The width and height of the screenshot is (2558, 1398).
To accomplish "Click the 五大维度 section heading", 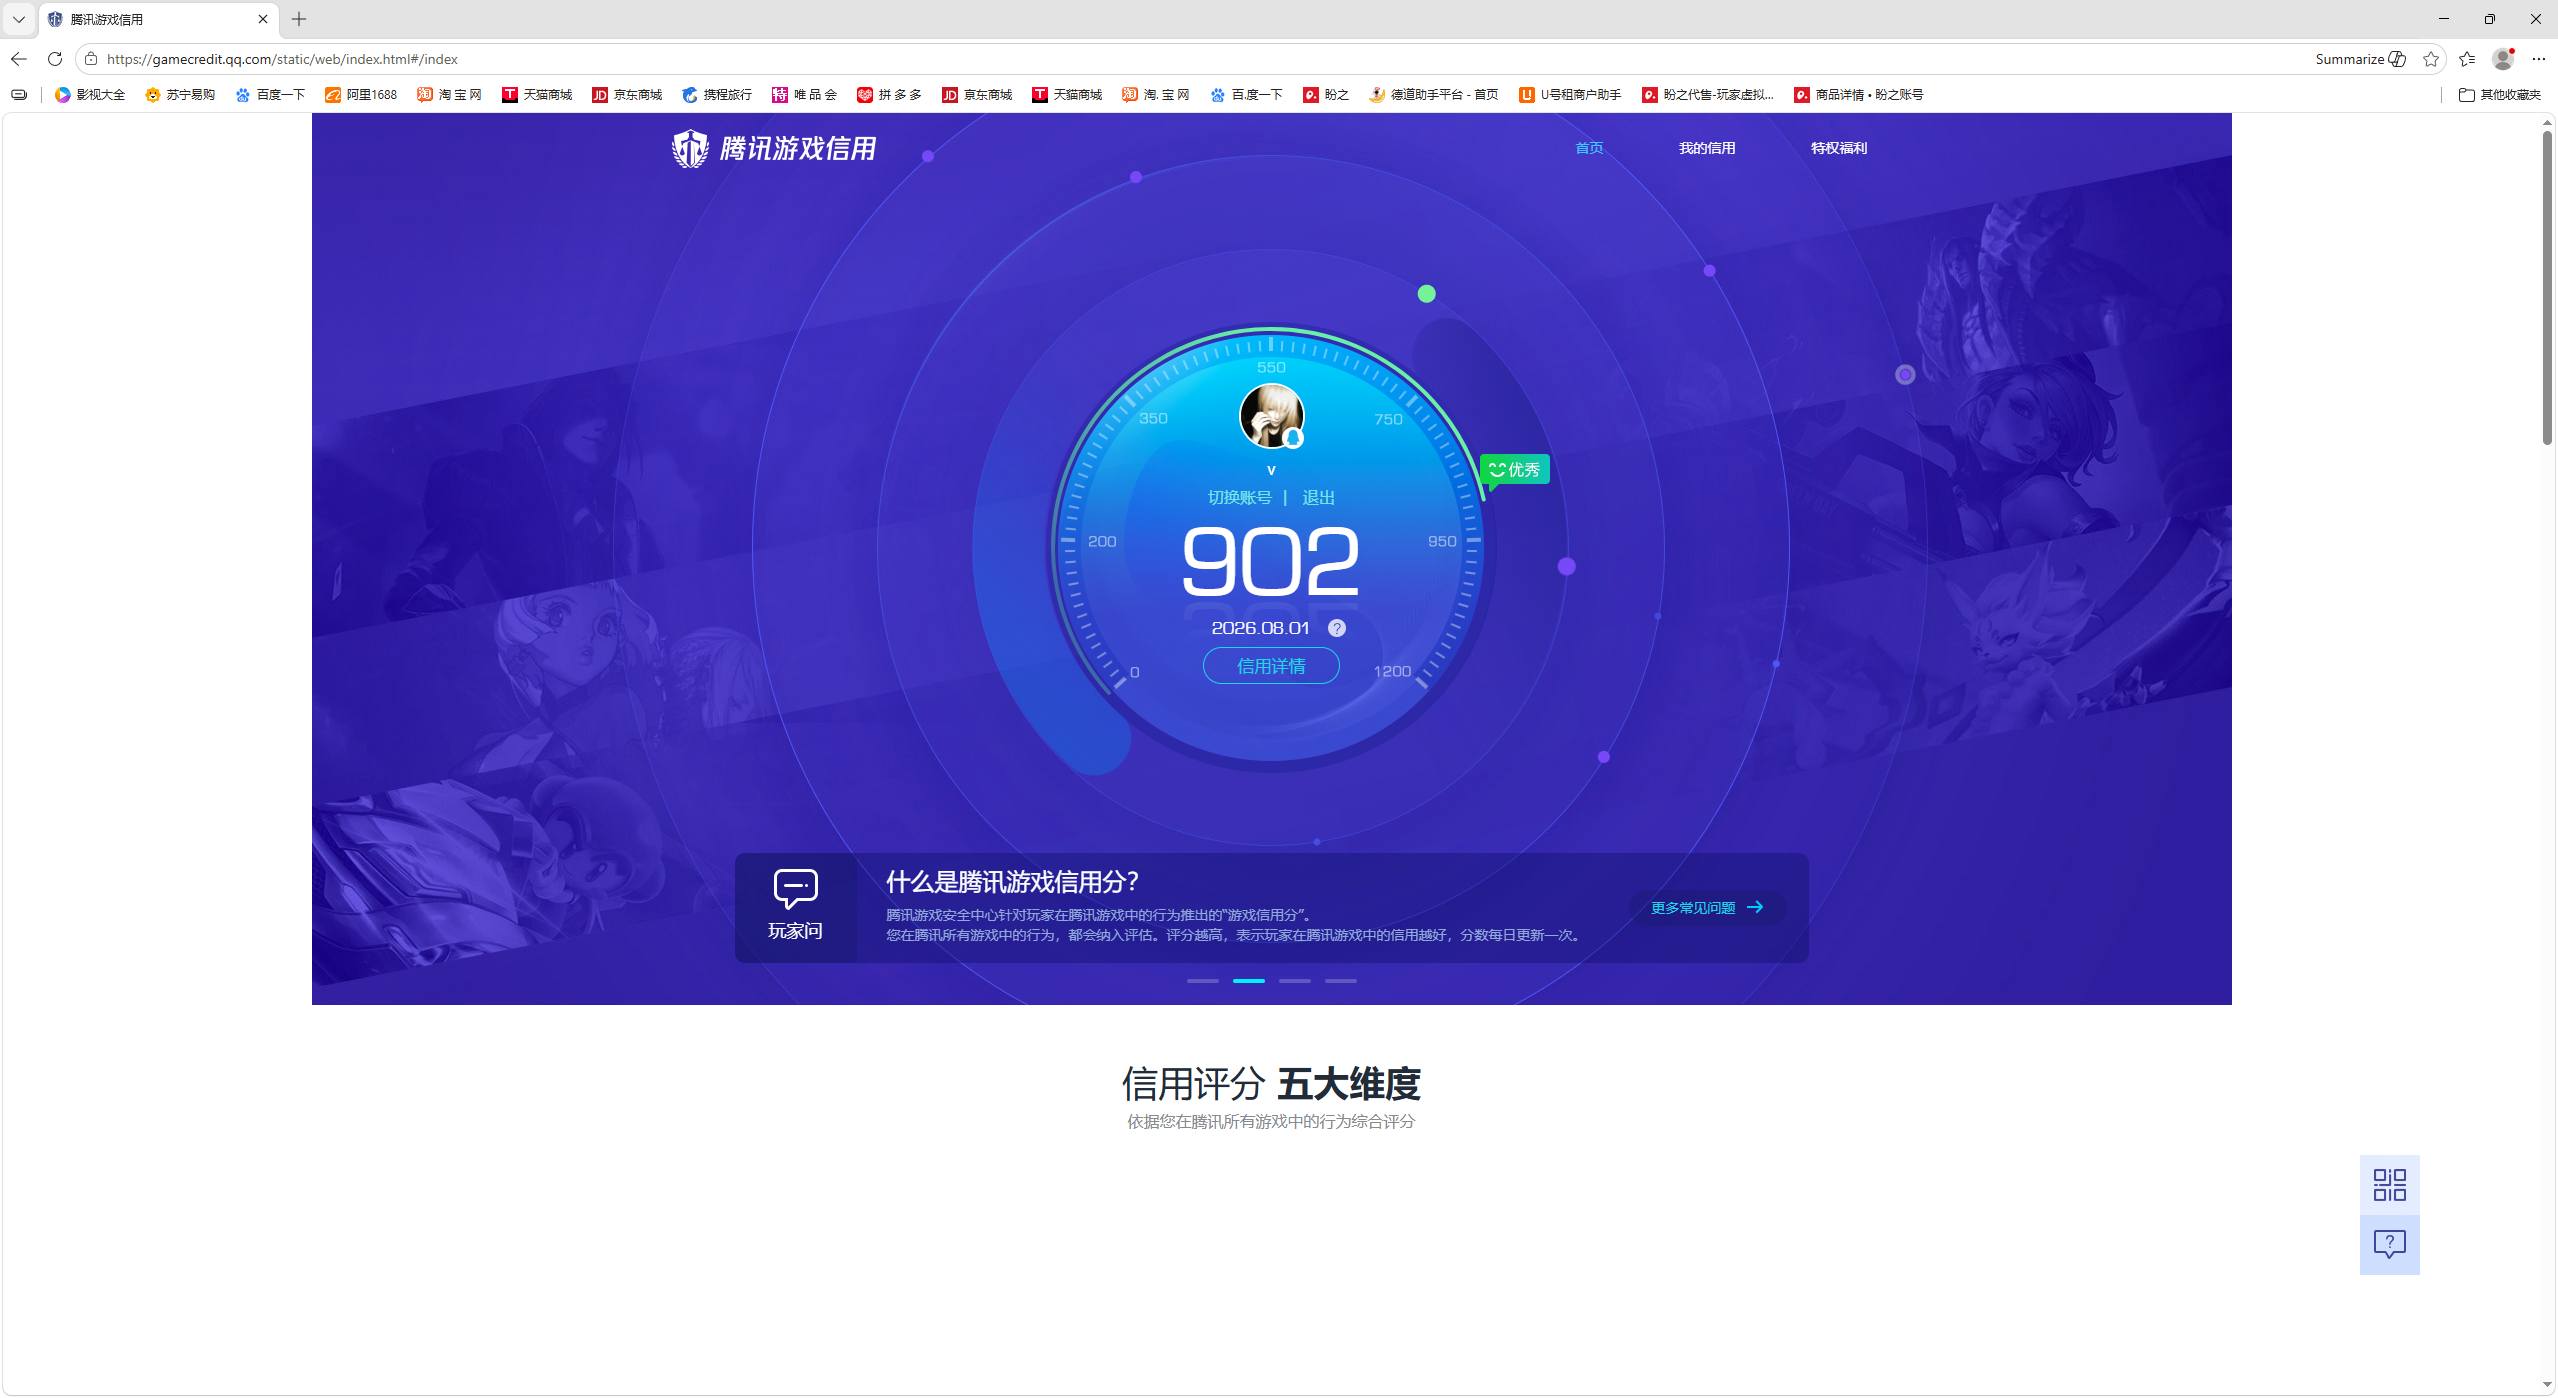I will click(x=1348, y=1084).
